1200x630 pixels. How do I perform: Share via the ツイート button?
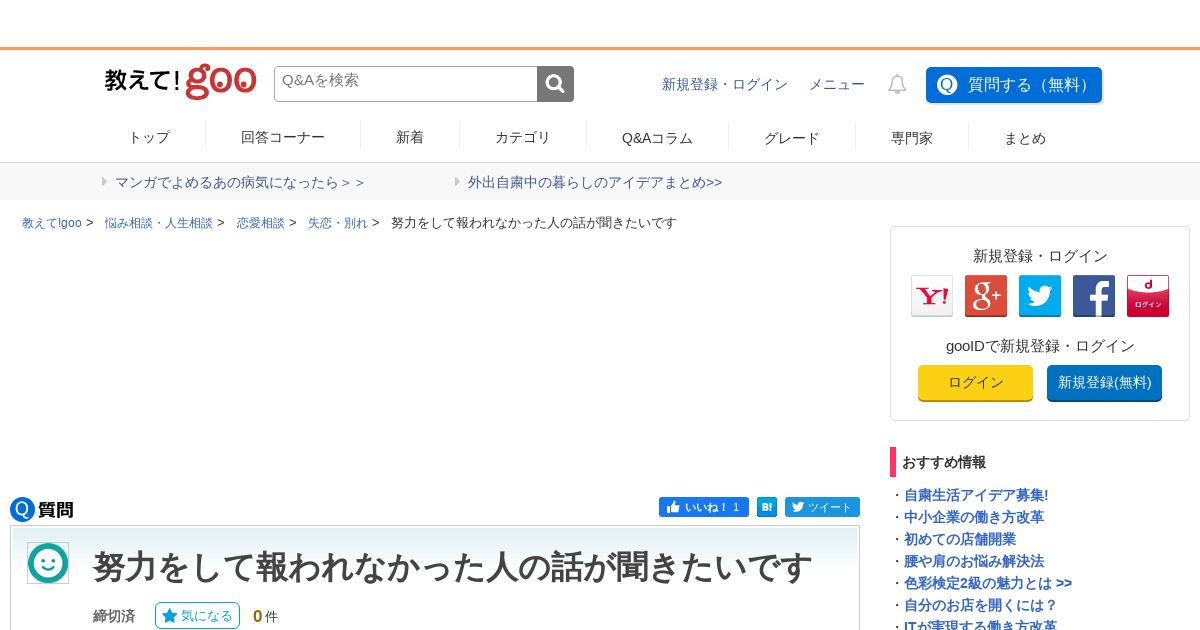[822, 507]
